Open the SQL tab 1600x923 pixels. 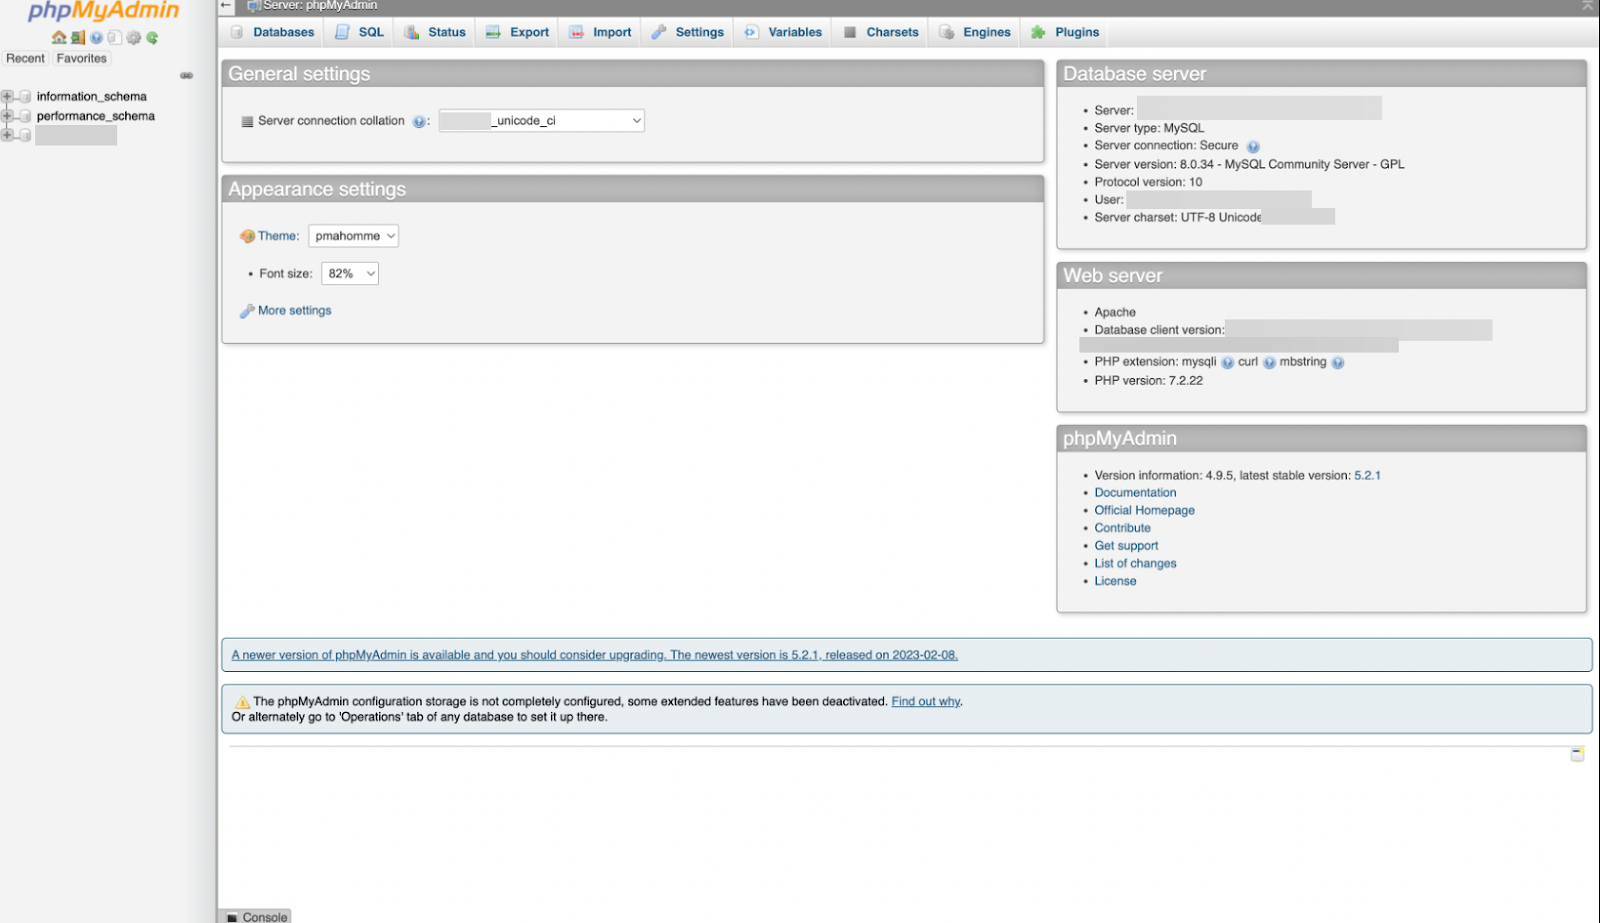click(358, 32)
